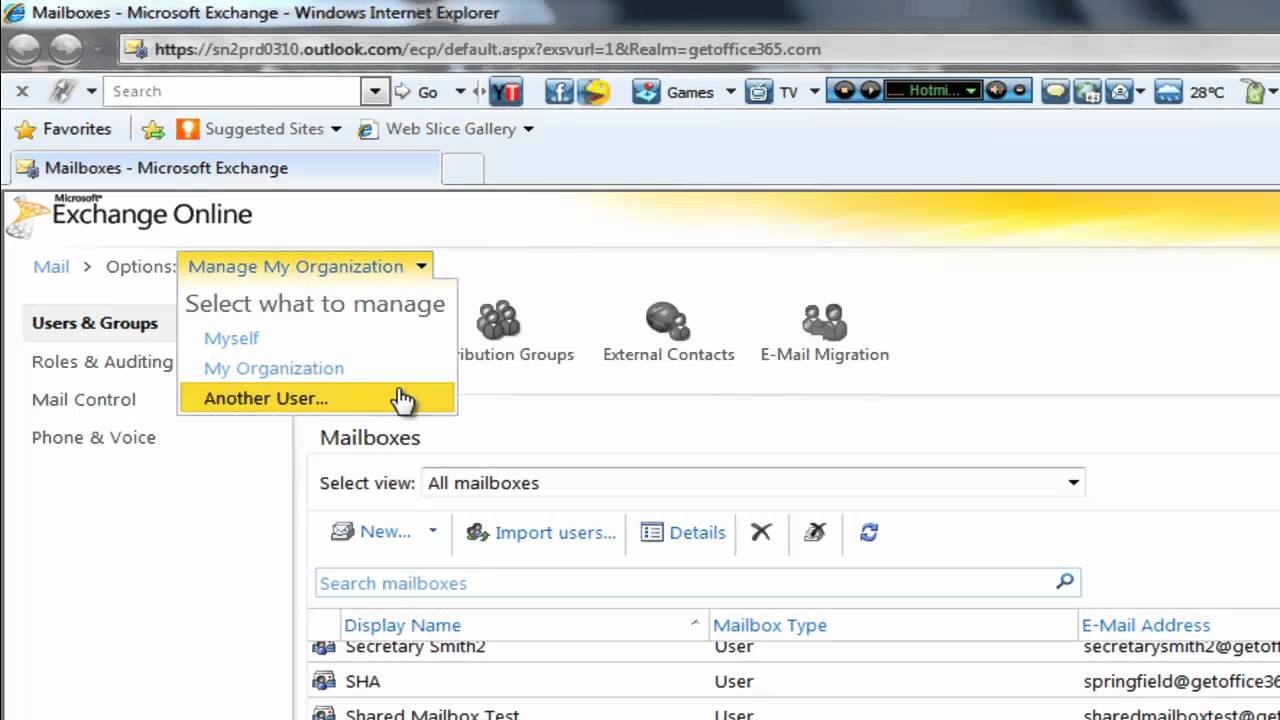Image resolution: width=1280 pixels, height=720 pixels.
Task: Select the SHA mailbox name
Action: 363,681
